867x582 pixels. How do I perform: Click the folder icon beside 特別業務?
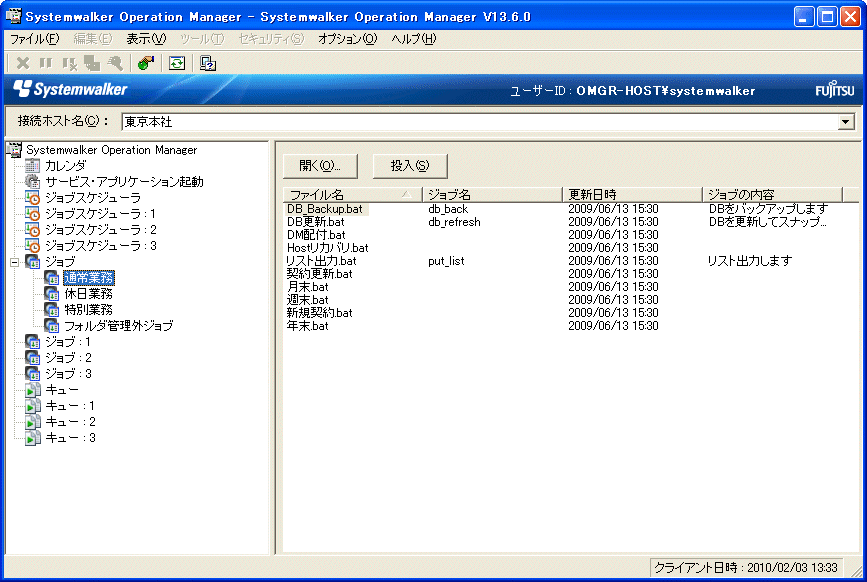[51, 310]
